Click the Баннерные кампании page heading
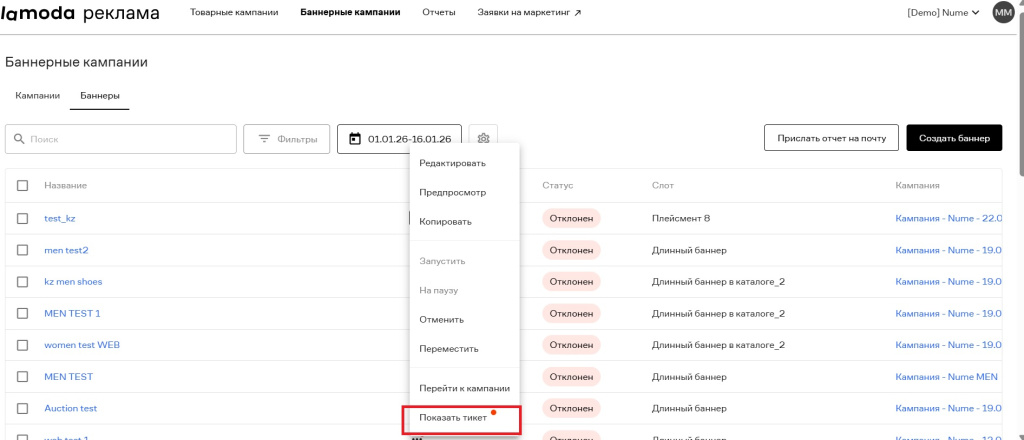This screenshot has height=440, width=1024. coord(76,63)
